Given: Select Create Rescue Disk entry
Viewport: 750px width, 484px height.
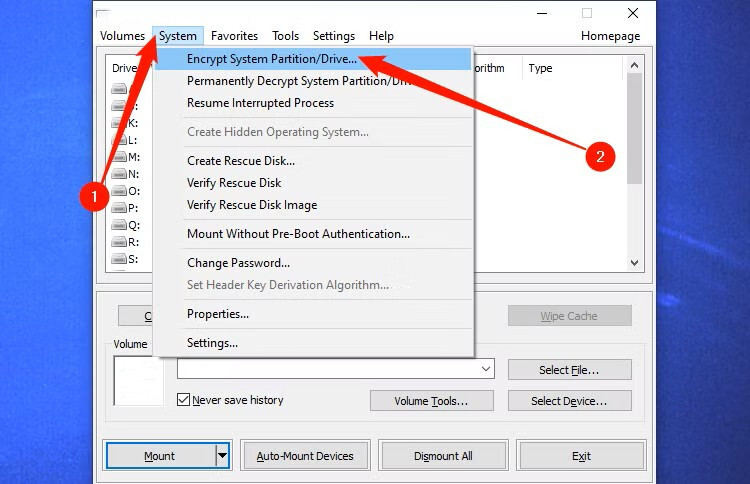Looking at the screenshot, I should [x=313, y=161].
